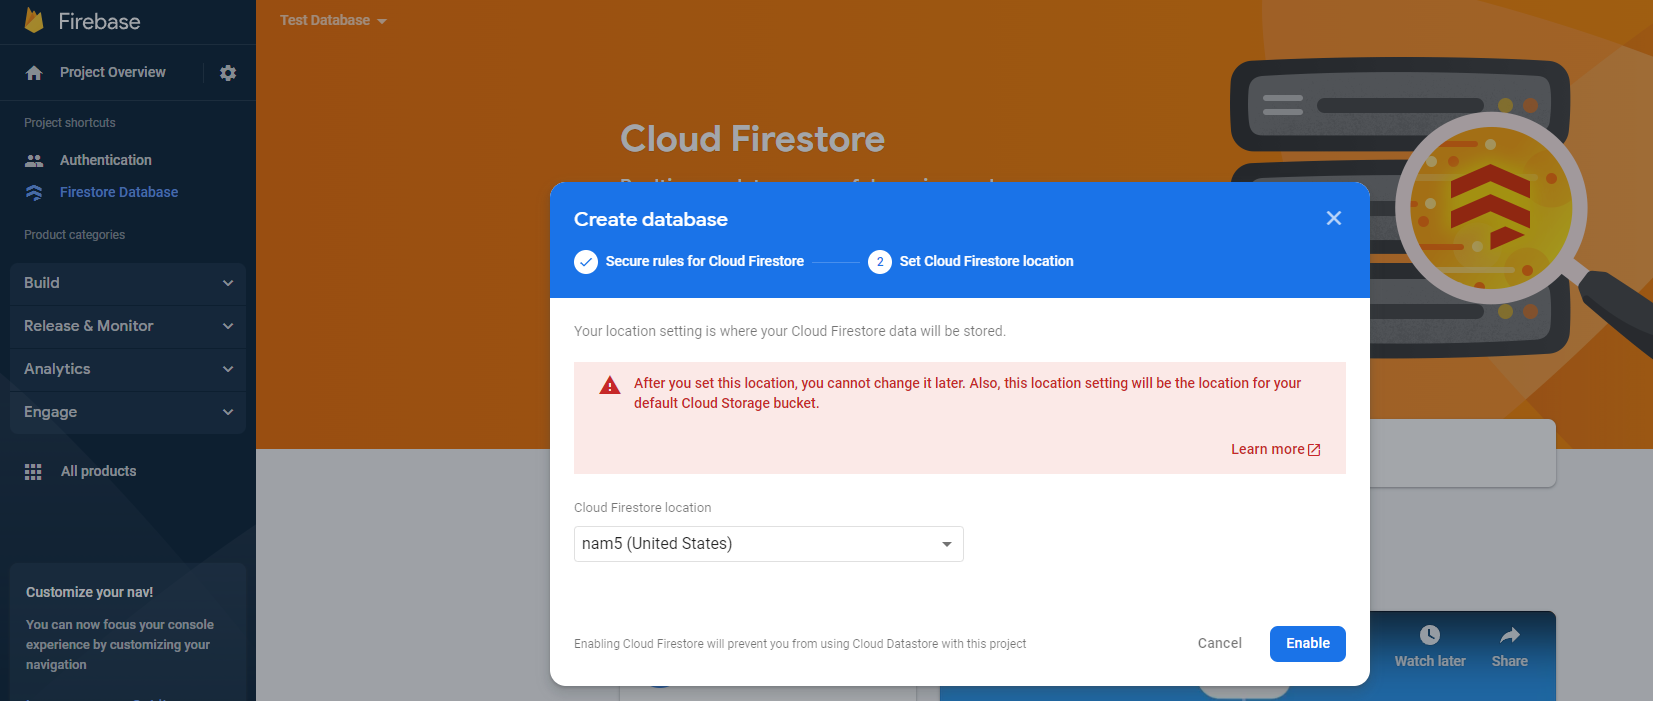Open project settings gear icon
The height and width of the screenshot is (701, 1653).
[228, 73]
